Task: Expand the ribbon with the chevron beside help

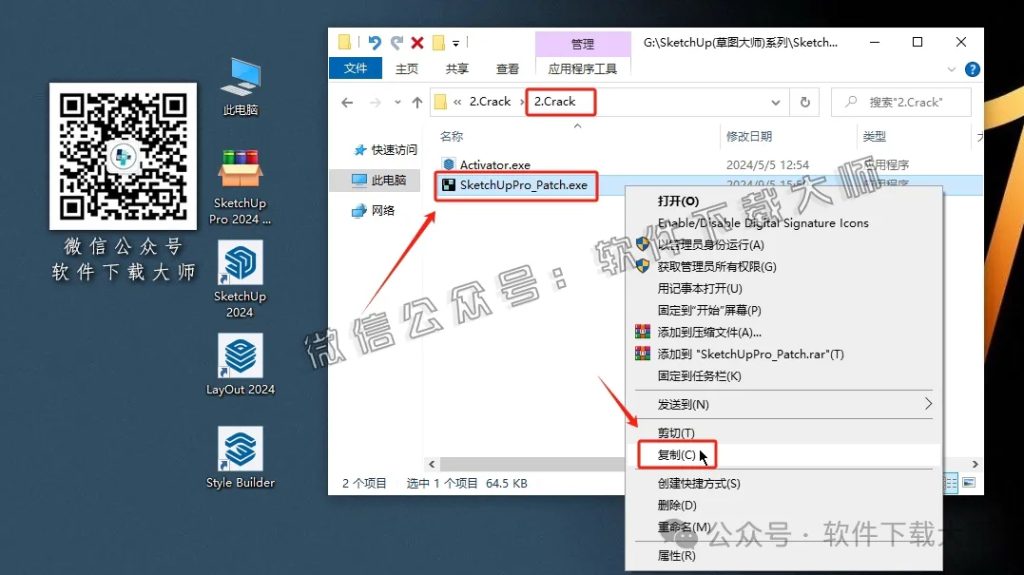Action: 951,69
